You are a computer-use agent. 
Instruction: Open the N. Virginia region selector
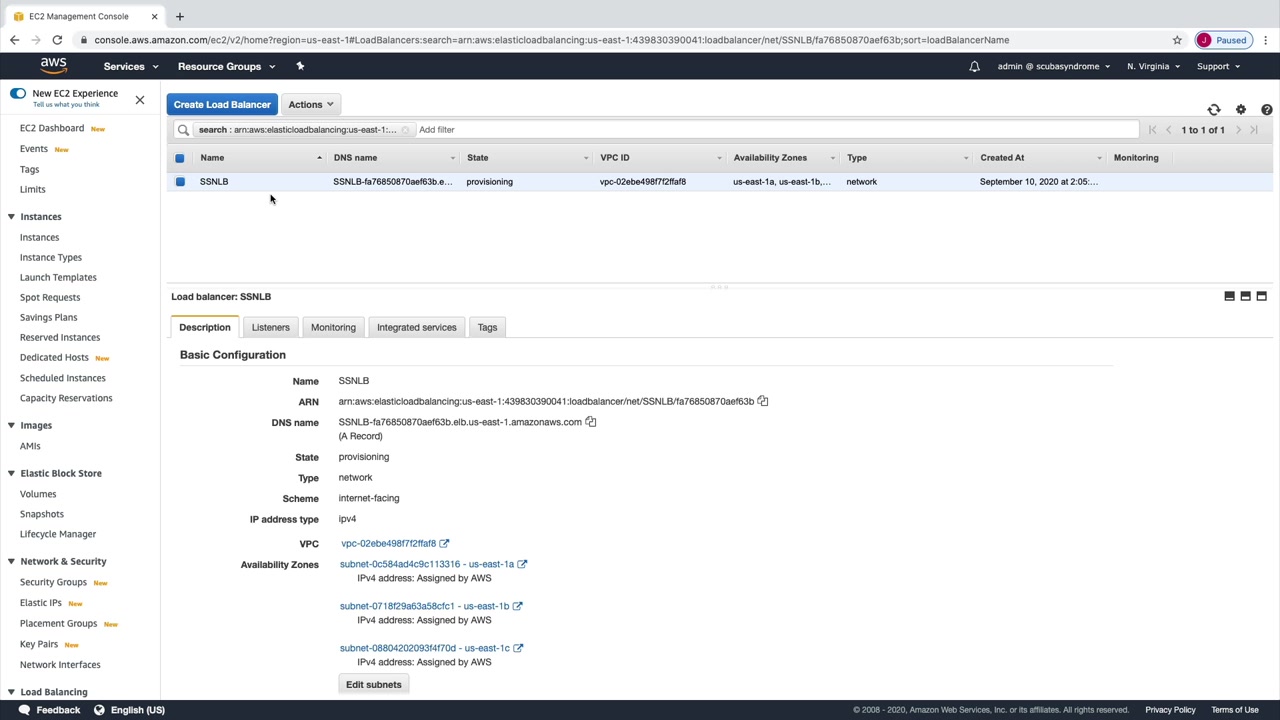pos(1153,66)
